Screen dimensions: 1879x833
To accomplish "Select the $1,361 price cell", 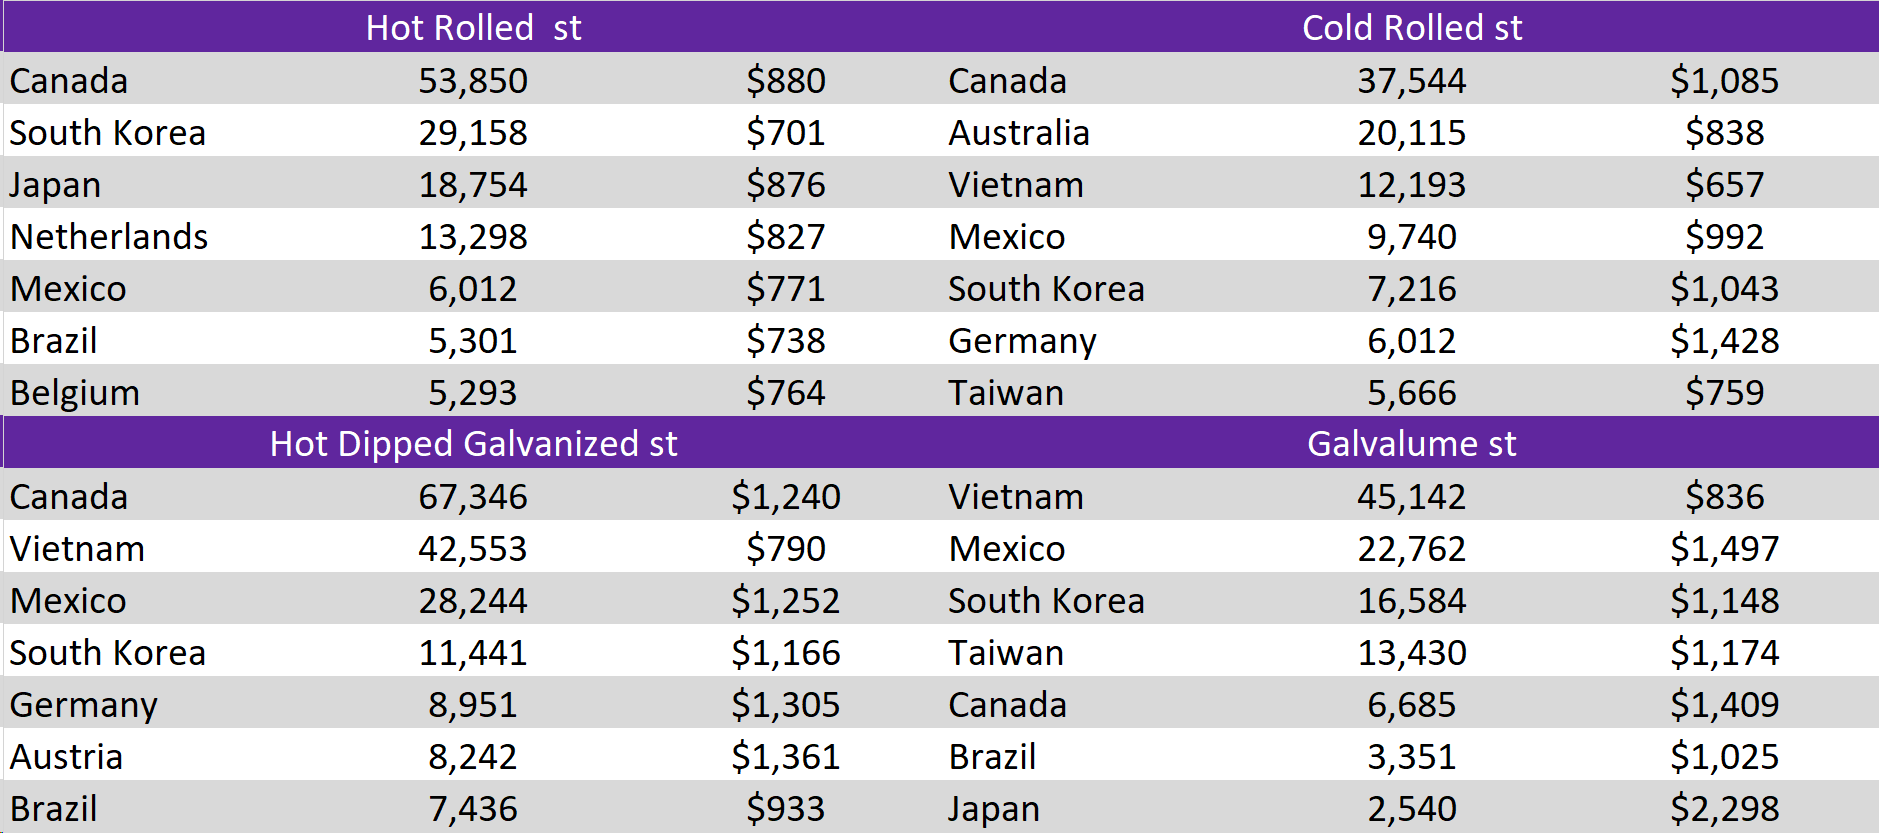I will 785,756.
